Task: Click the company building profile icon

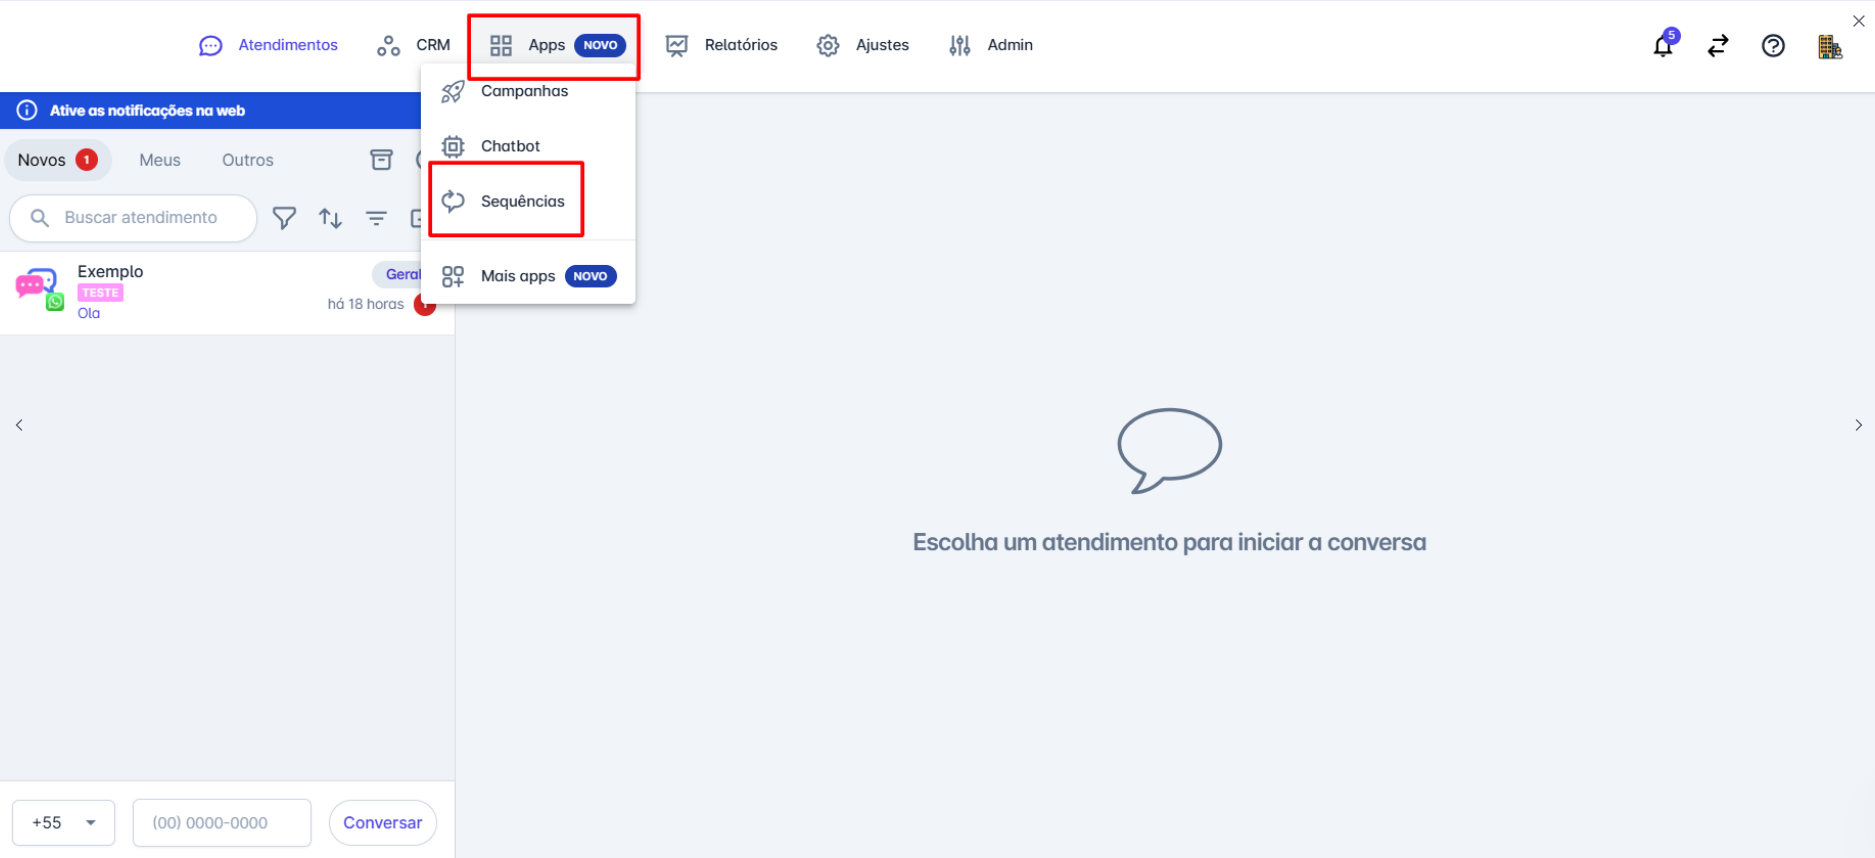Action: [x=1829, y=47]
